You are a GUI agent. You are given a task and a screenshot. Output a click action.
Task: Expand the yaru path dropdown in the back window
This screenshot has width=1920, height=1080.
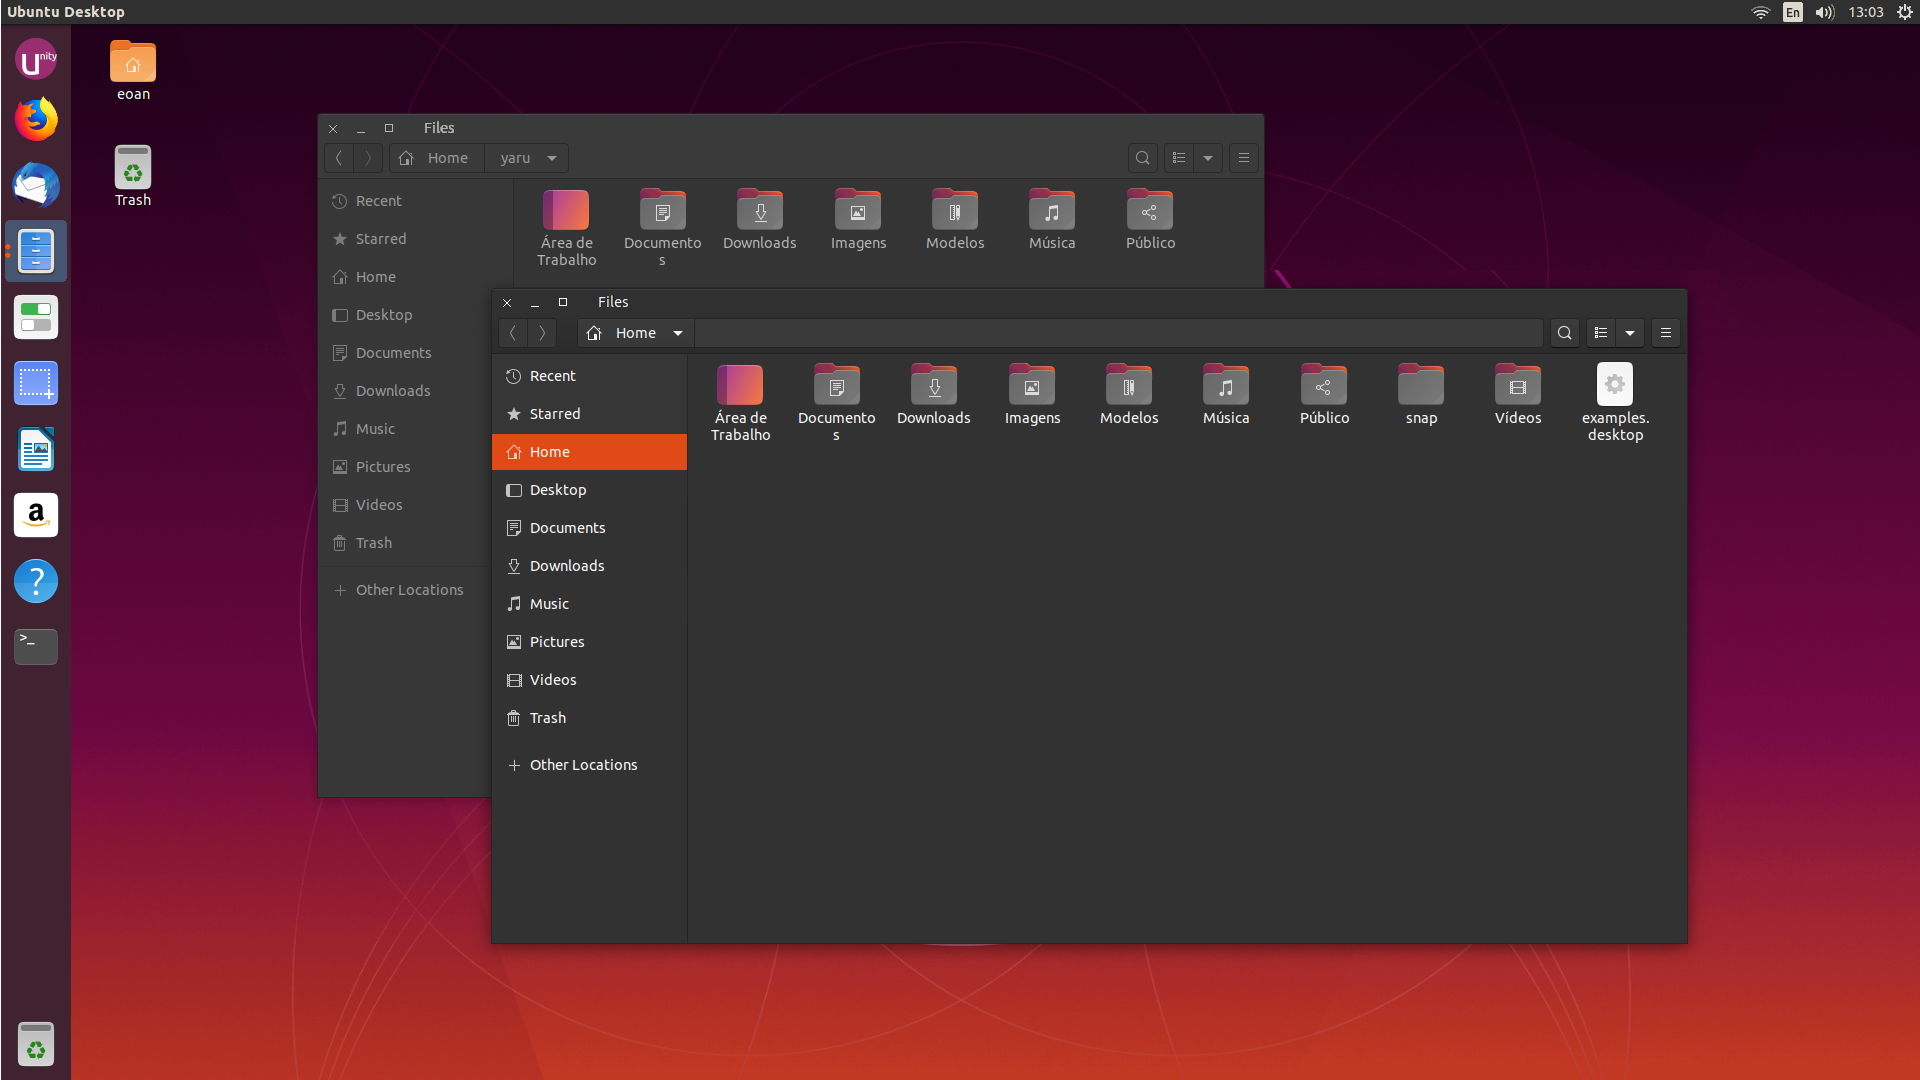coord(526,157)
